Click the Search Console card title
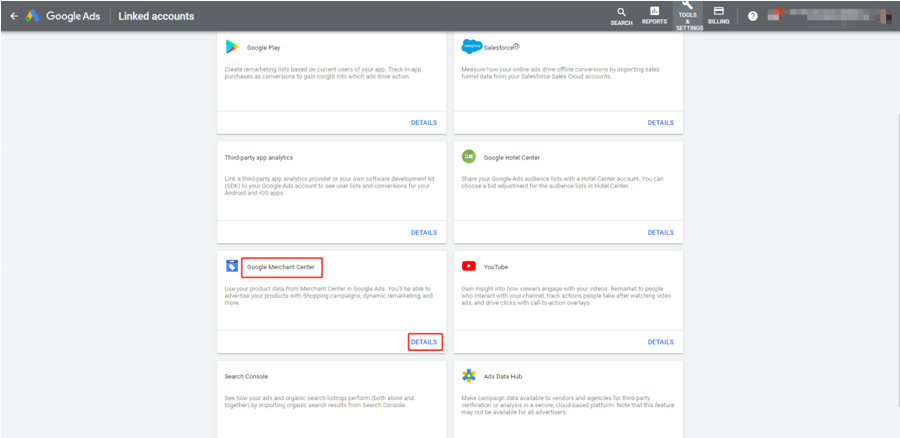This screenshot has width=900, height=438. pos(246,377)
